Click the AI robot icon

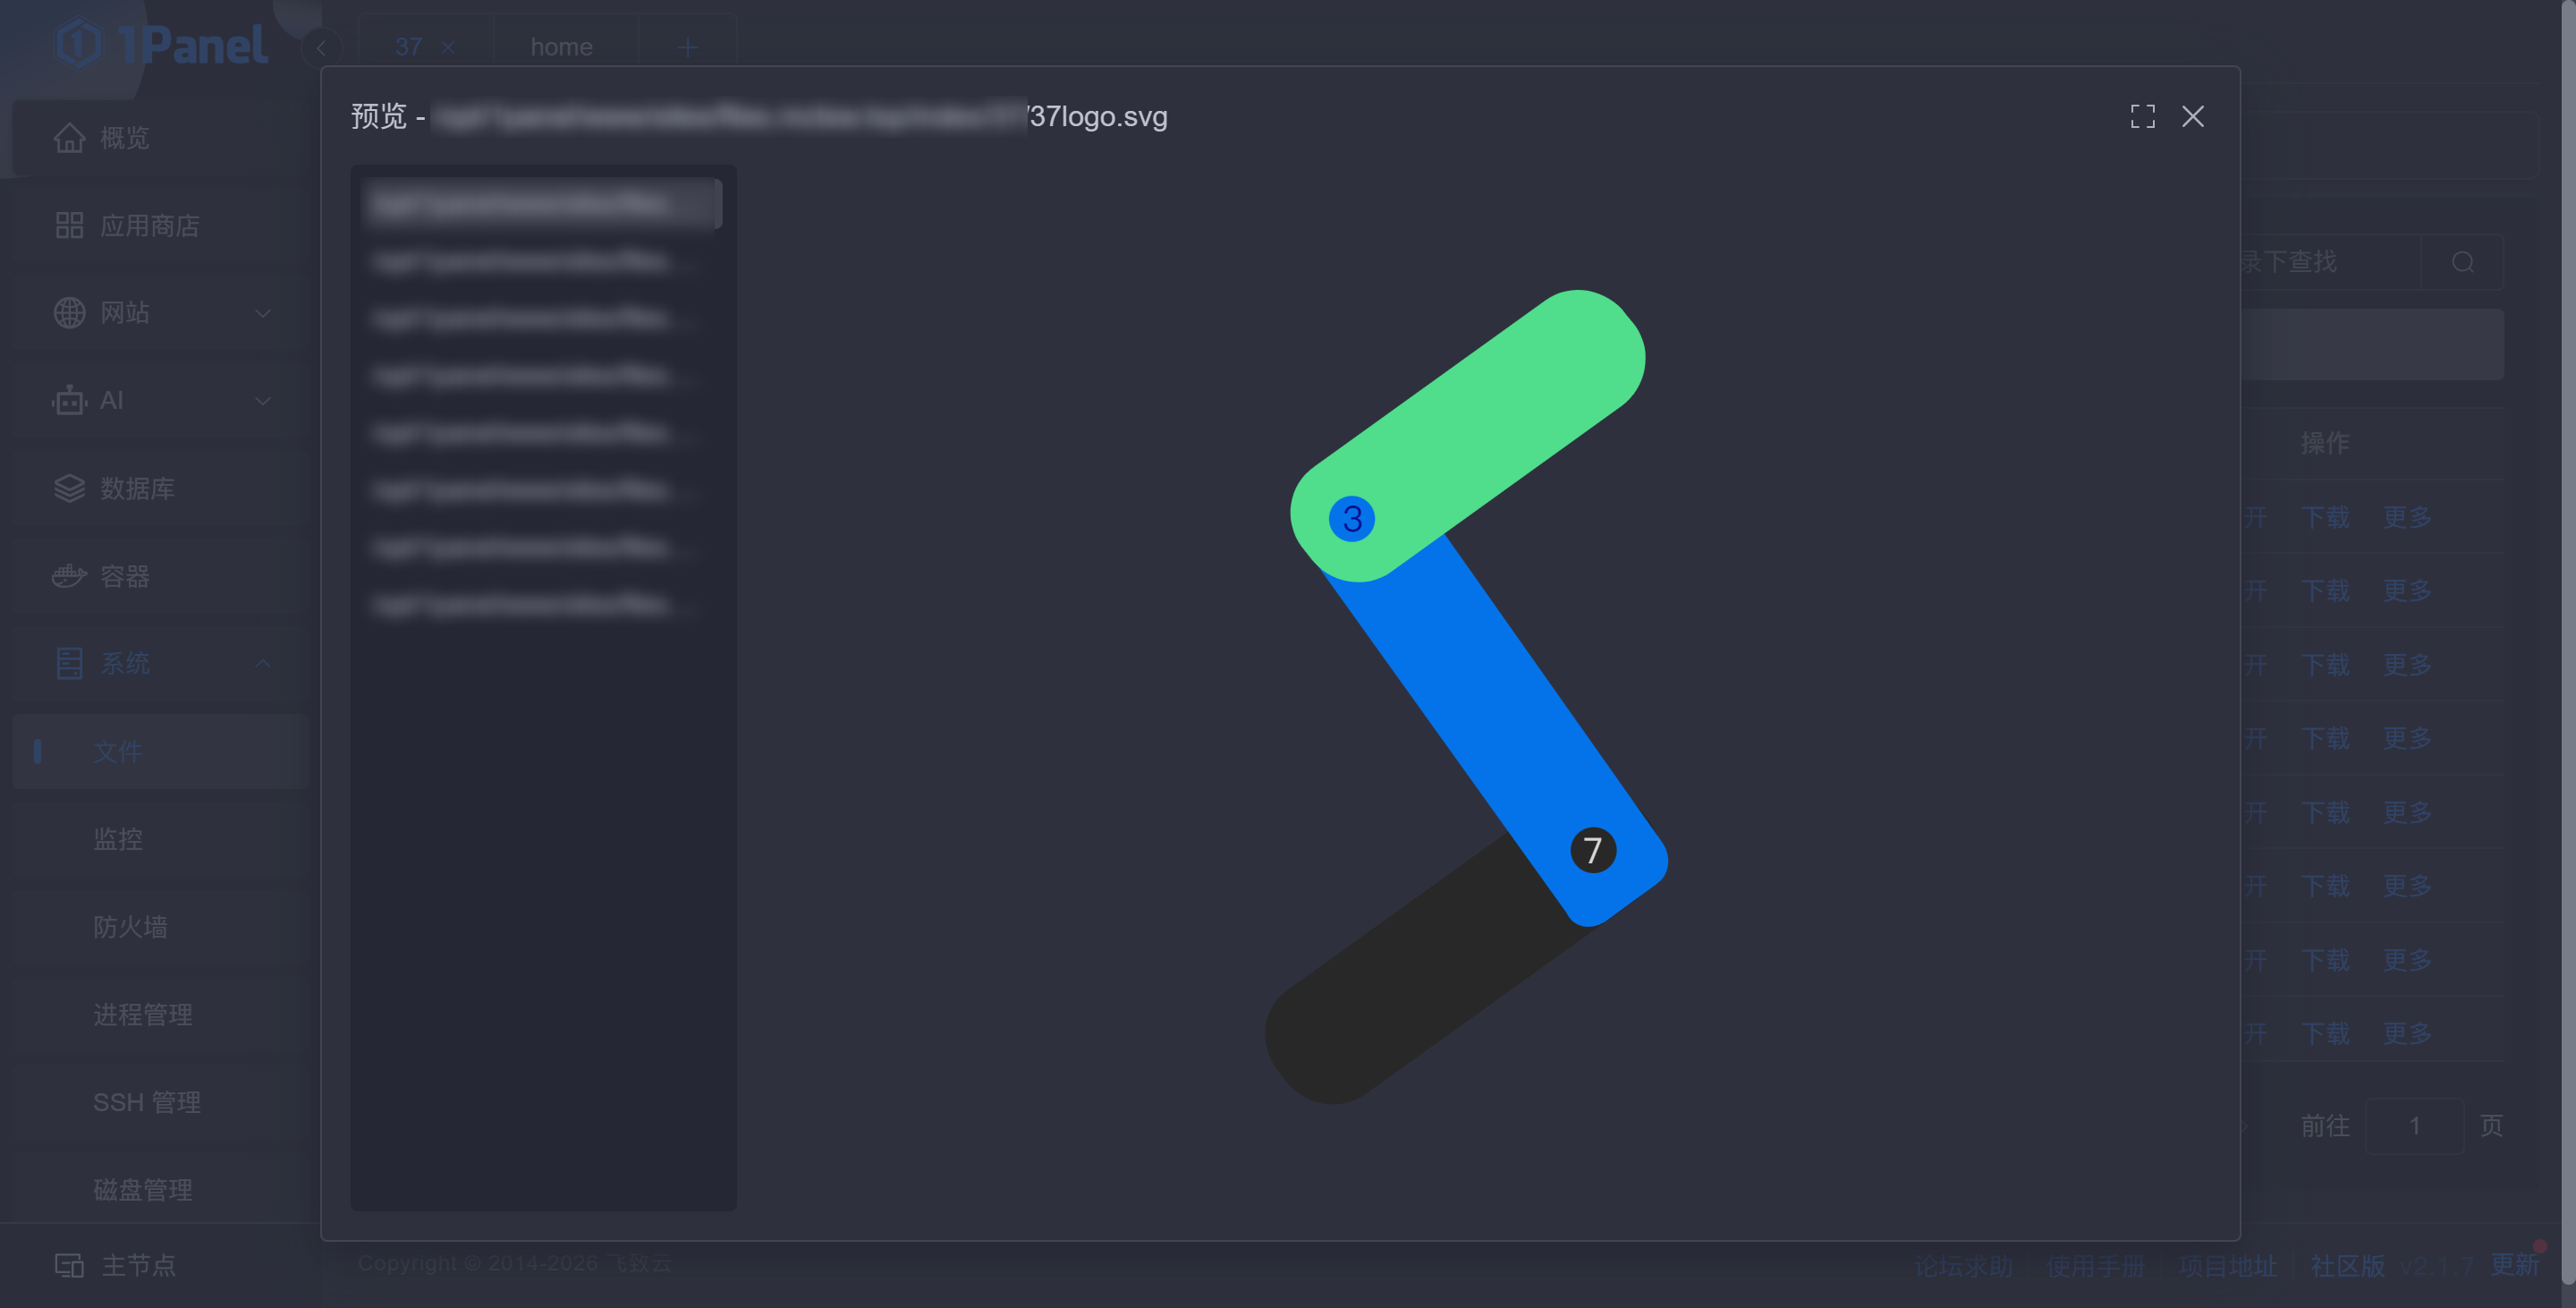(x=69, y=400)
